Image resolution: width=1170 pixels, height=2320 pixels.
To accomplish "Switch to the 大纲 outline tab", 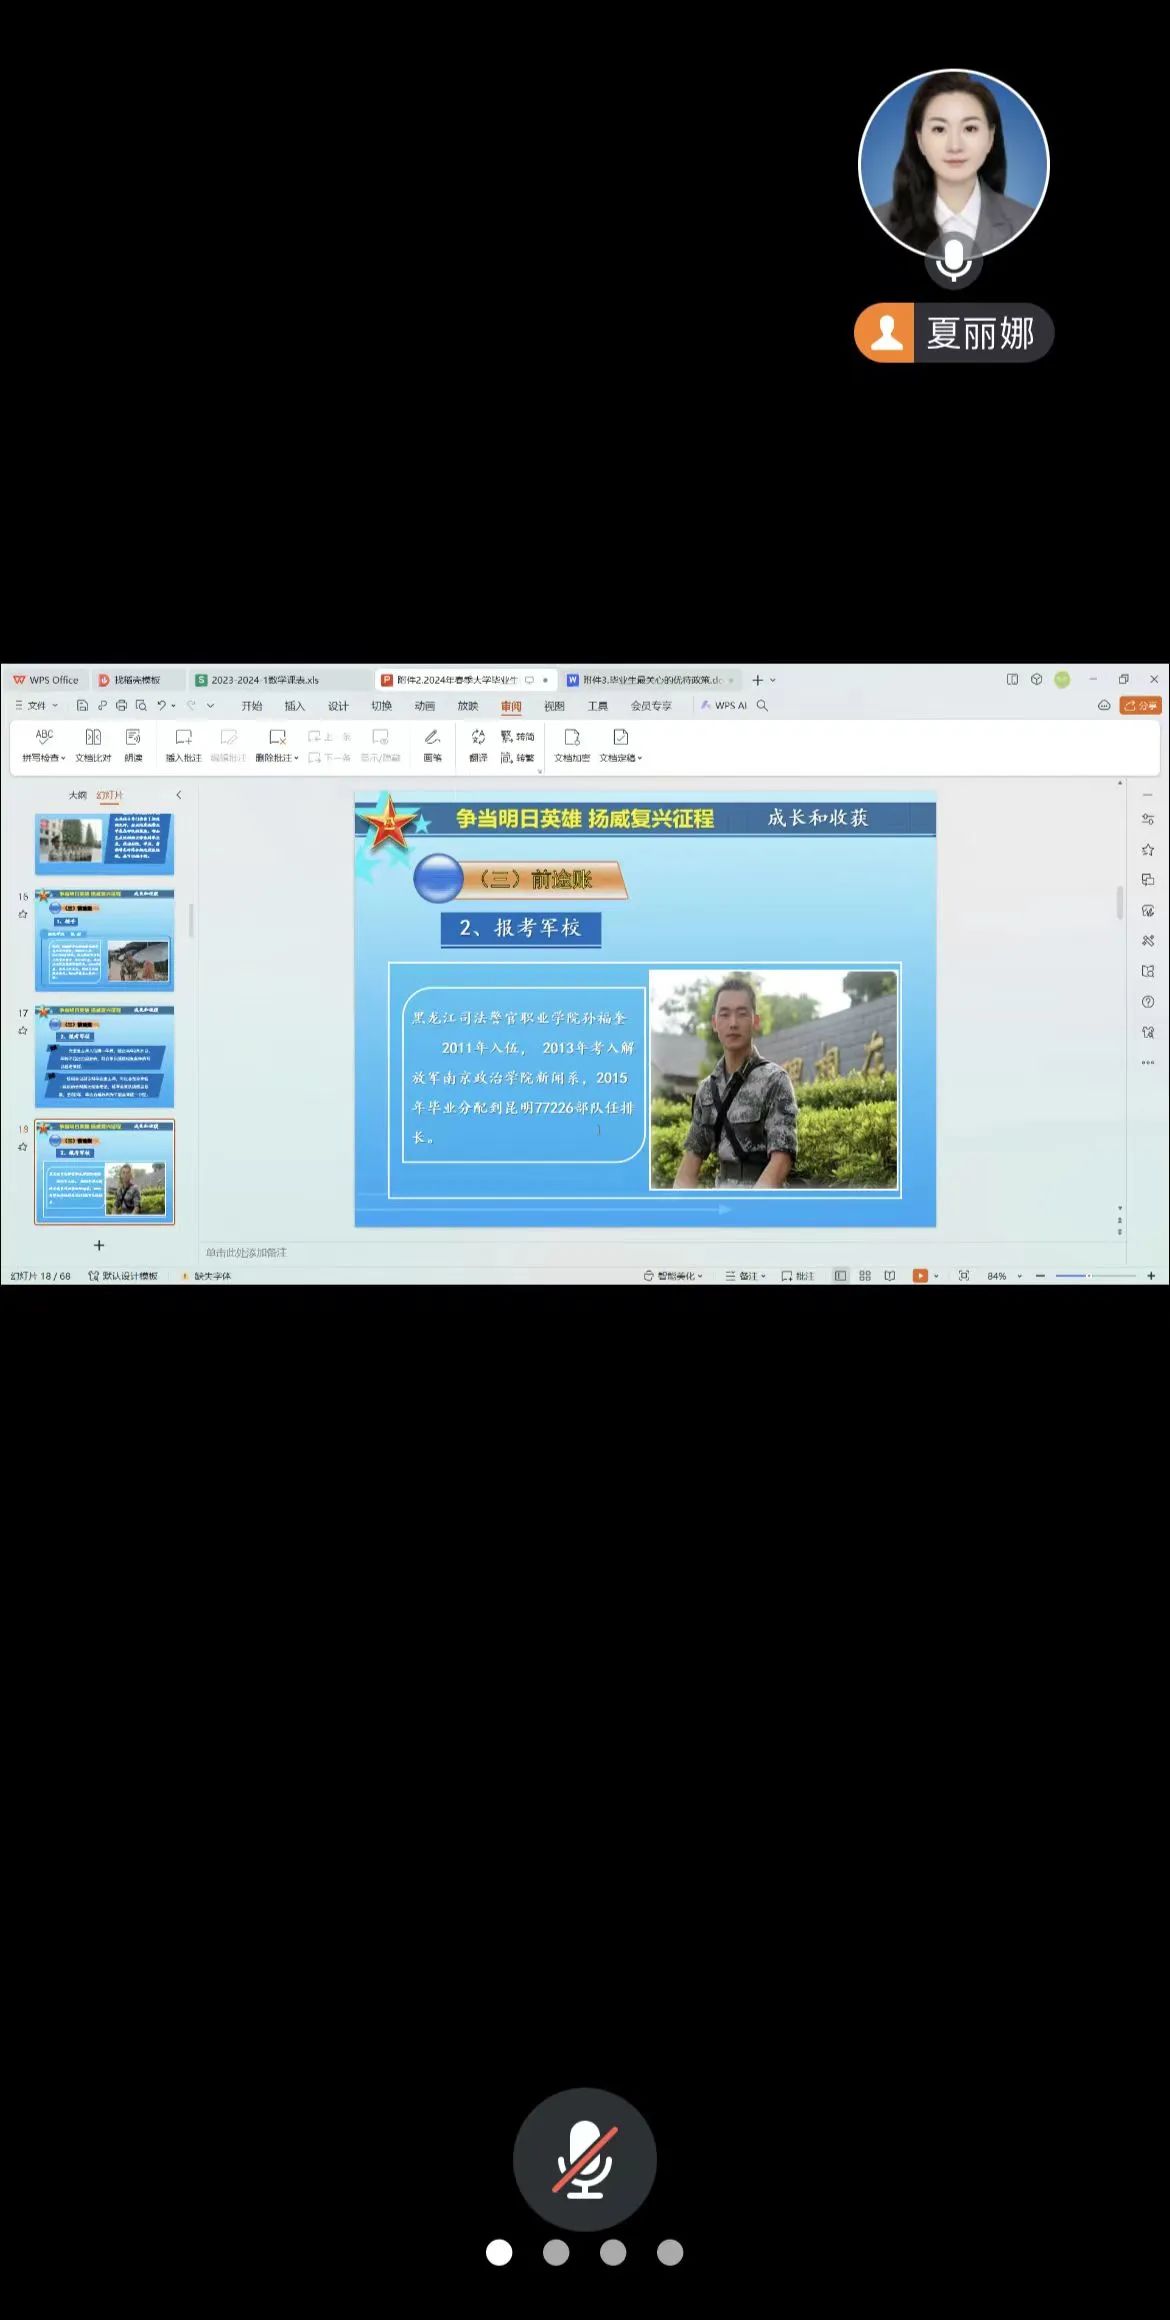I will coord(77,795).
